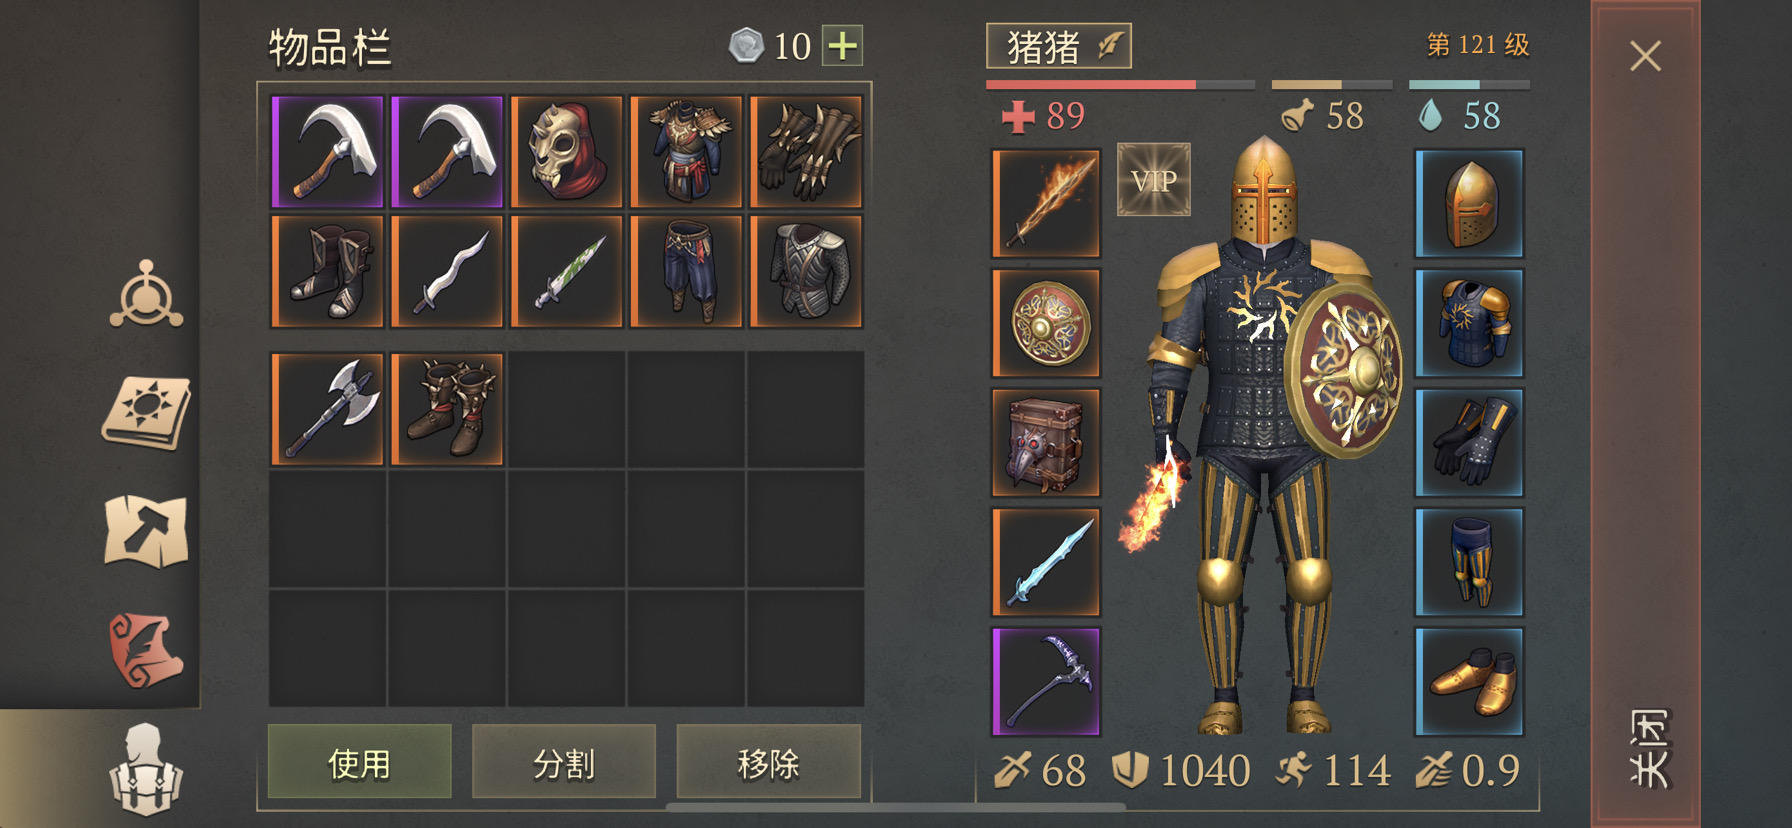Click the VIP badge
1792x828 pixels.
[x=1153, y=180]
